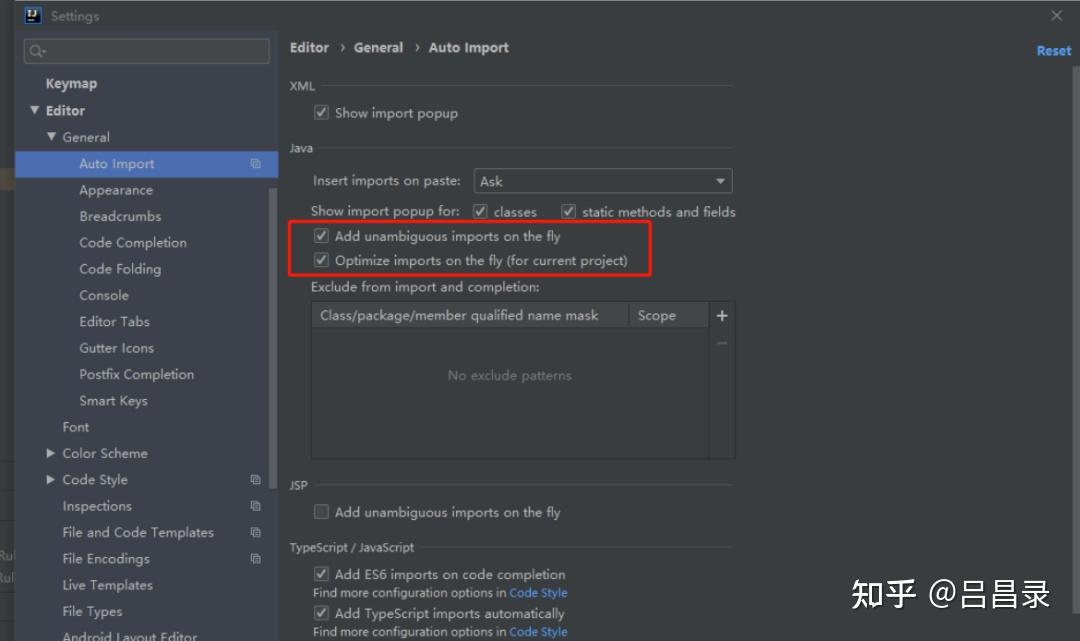Click the Reset link
1080x641 pixels.
pyautogui.click(x=1053, y=51)
